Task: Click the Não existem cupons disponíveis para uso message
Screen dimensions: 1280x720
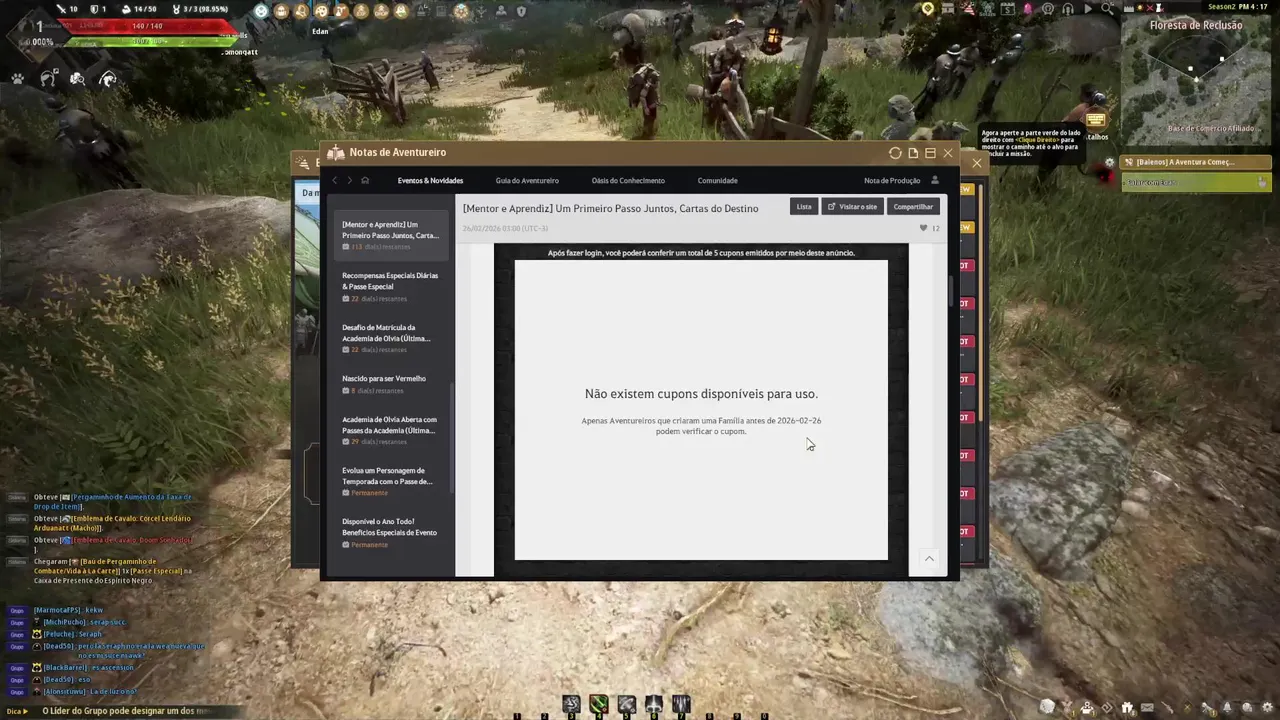Action: [x=701, y=394]
